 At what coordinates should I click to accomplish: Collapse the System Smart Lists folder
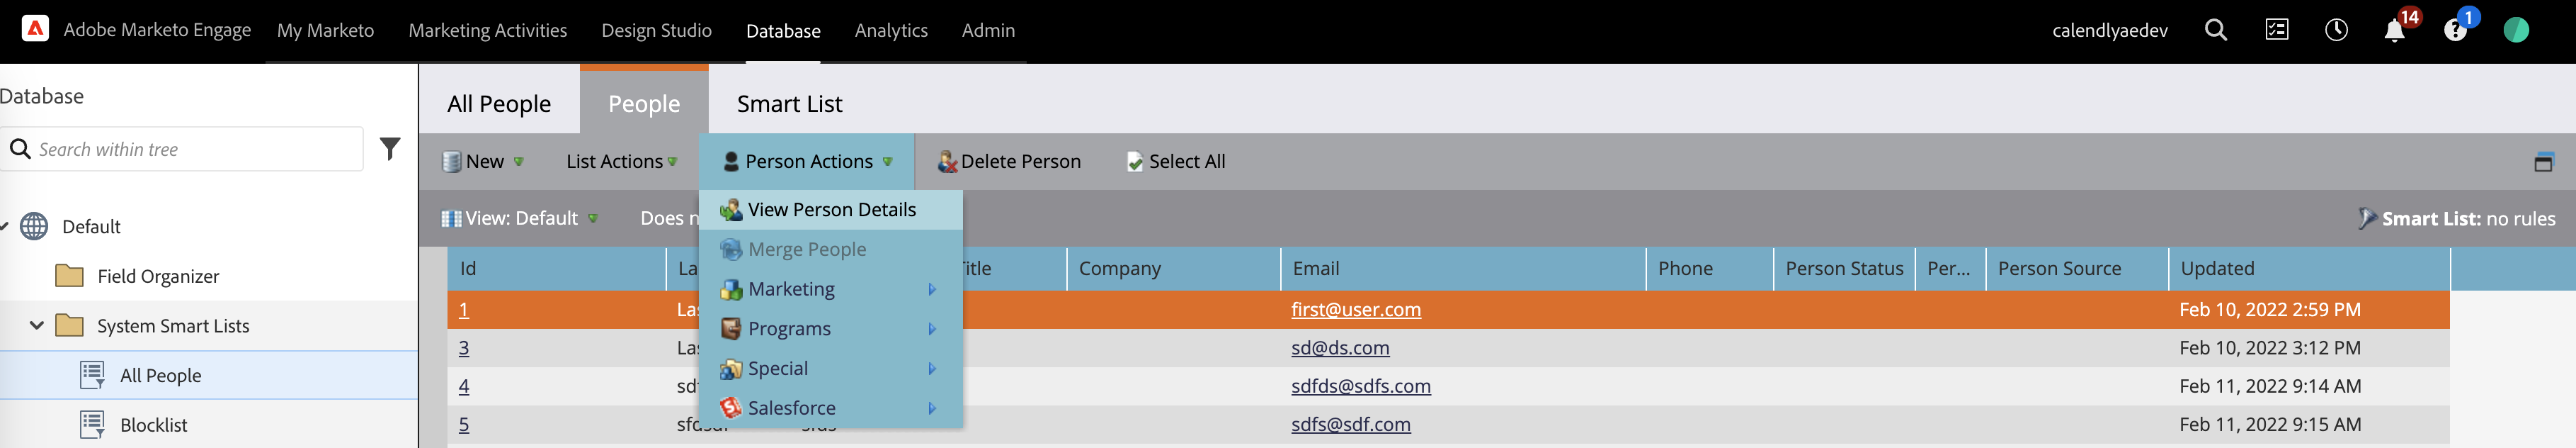(37, 326)
